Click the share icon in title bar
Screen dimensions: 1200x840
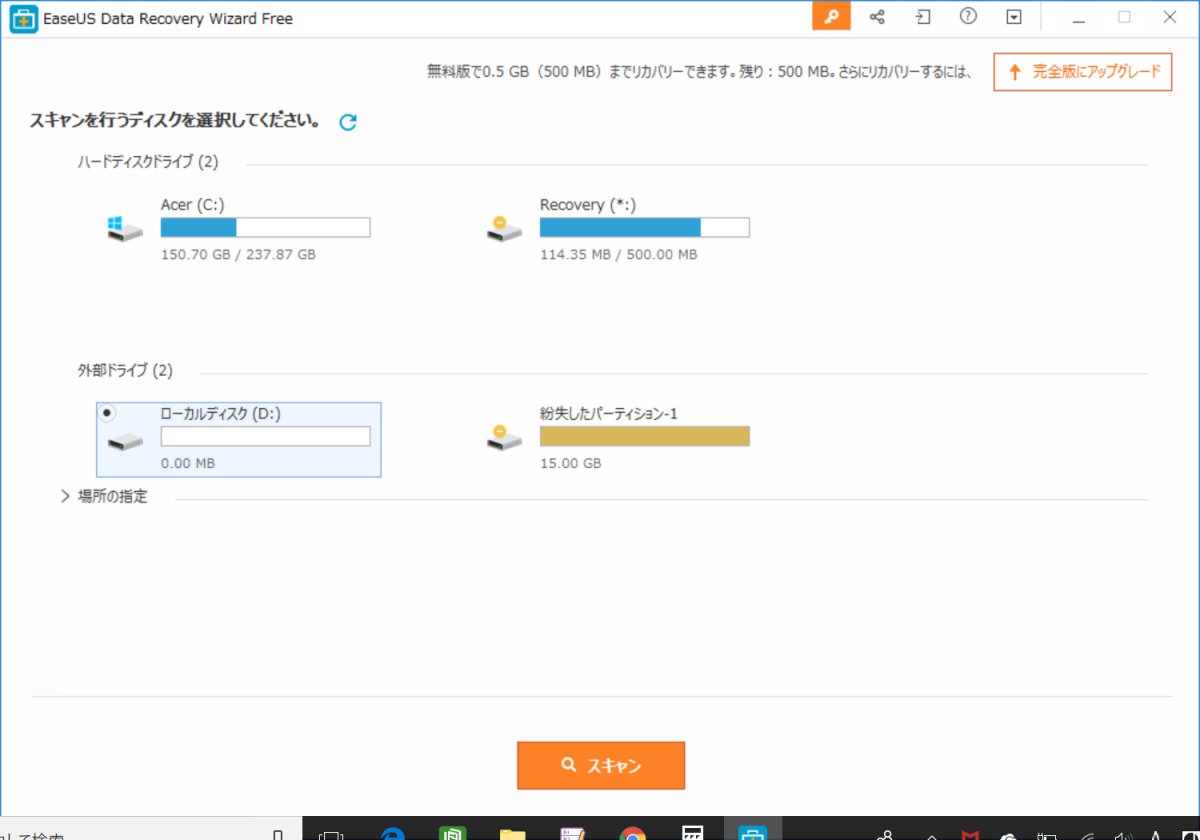[x=877, y=17]
